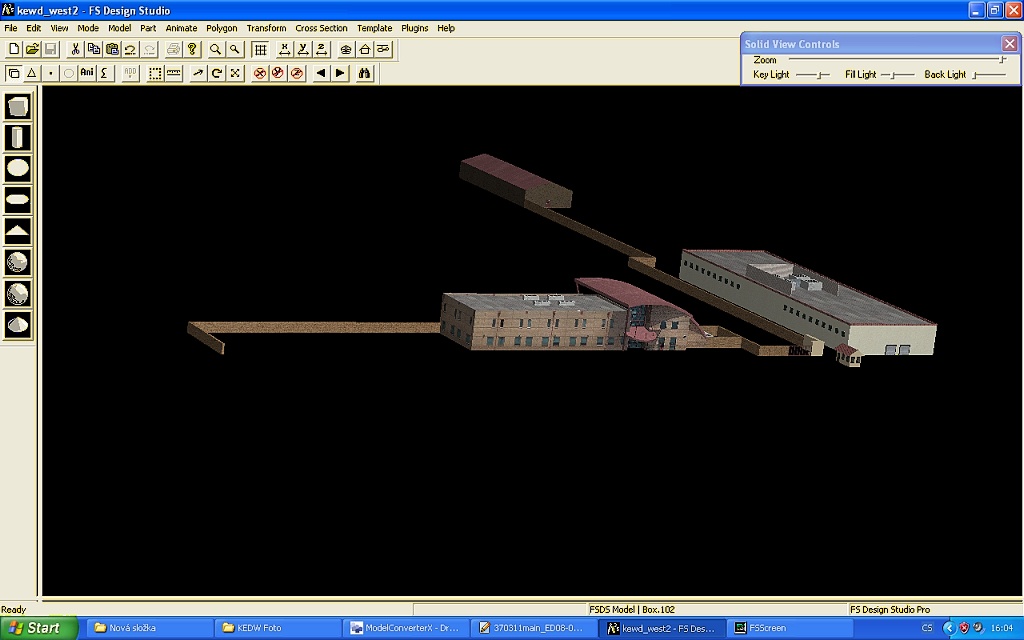The image size is (1024, 640).
Task: Open the Cross Section menu
Action: tap(321, 28)
